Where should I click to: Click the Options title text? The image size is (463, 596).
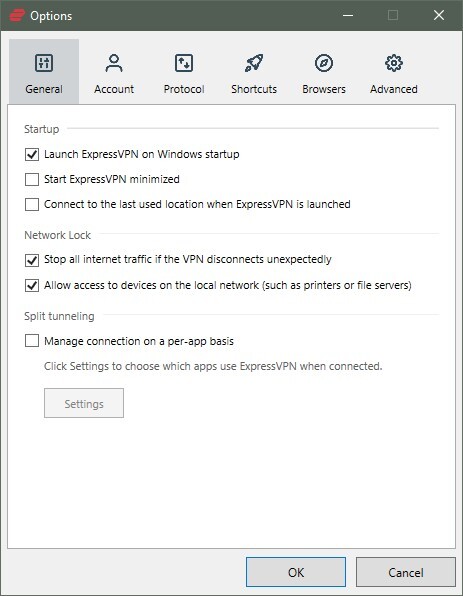click(x=51, y=16)
